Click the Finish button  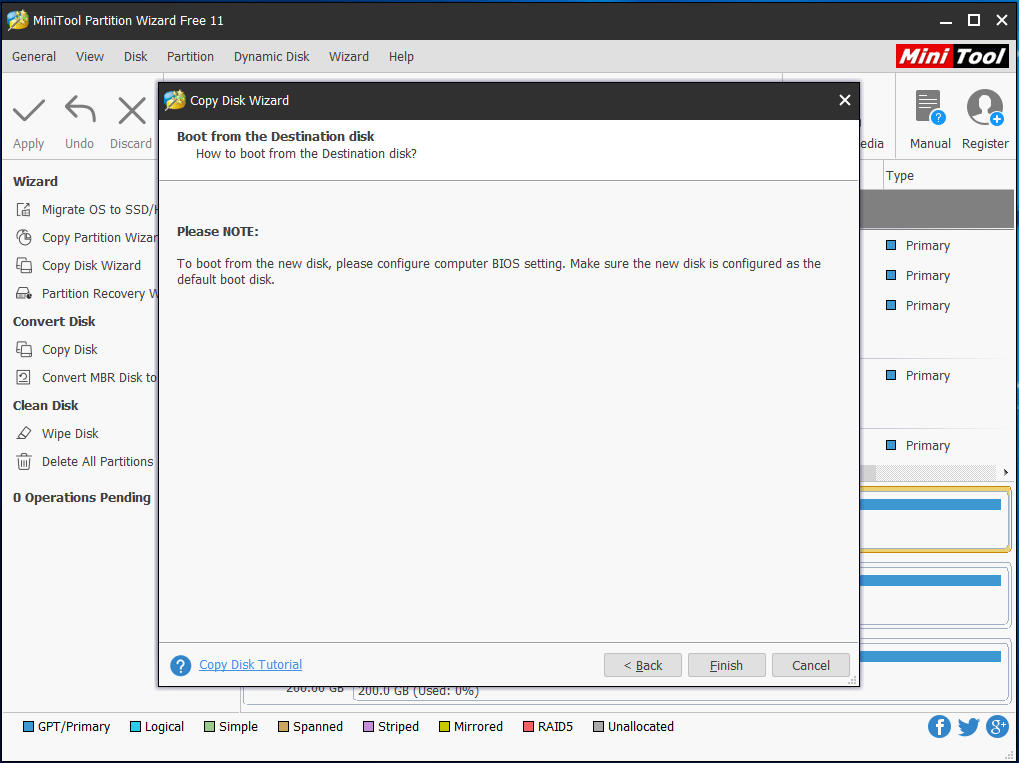tap(727, 665)
